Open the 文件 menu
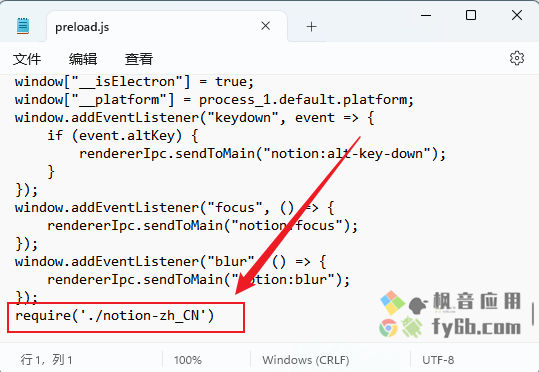The width and height of the screenshot is (539, 372). click(x=27, y=59)
